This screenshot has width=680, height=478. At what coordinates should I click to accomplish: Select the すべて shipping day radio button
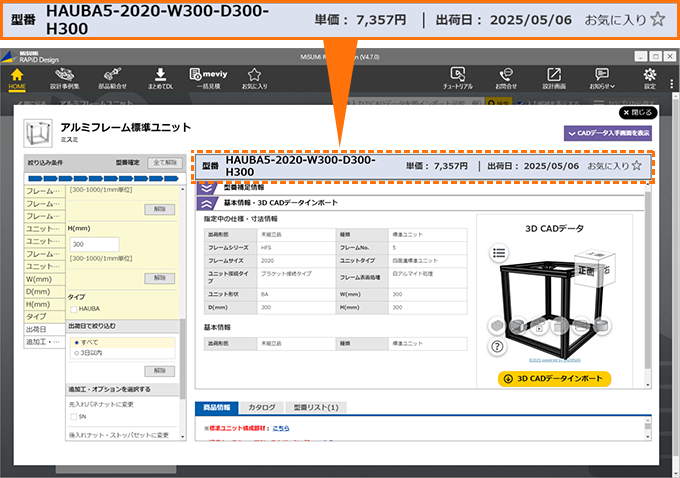(76, 342)
